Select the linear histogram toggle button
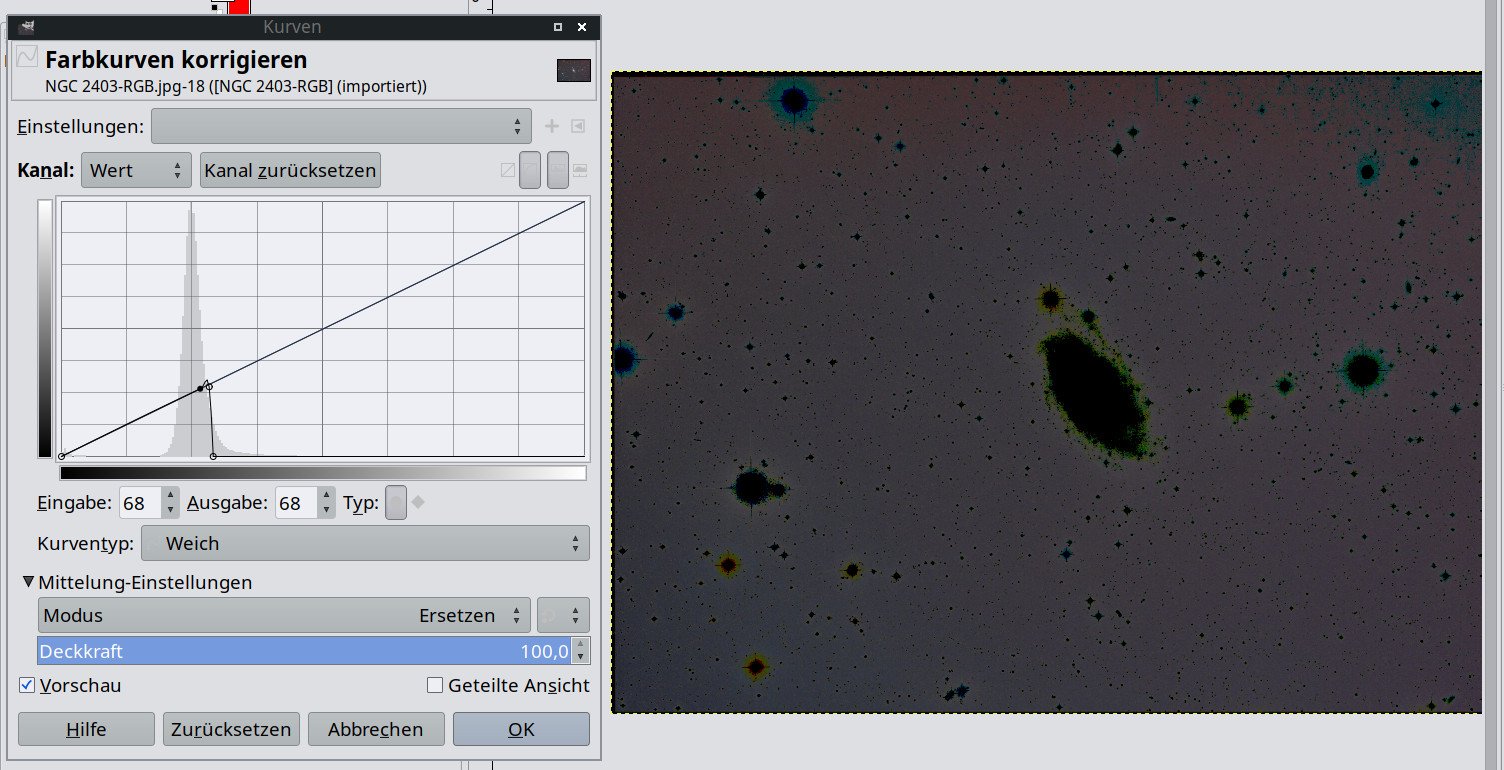The image size is (1504, 770). [530, 170]
